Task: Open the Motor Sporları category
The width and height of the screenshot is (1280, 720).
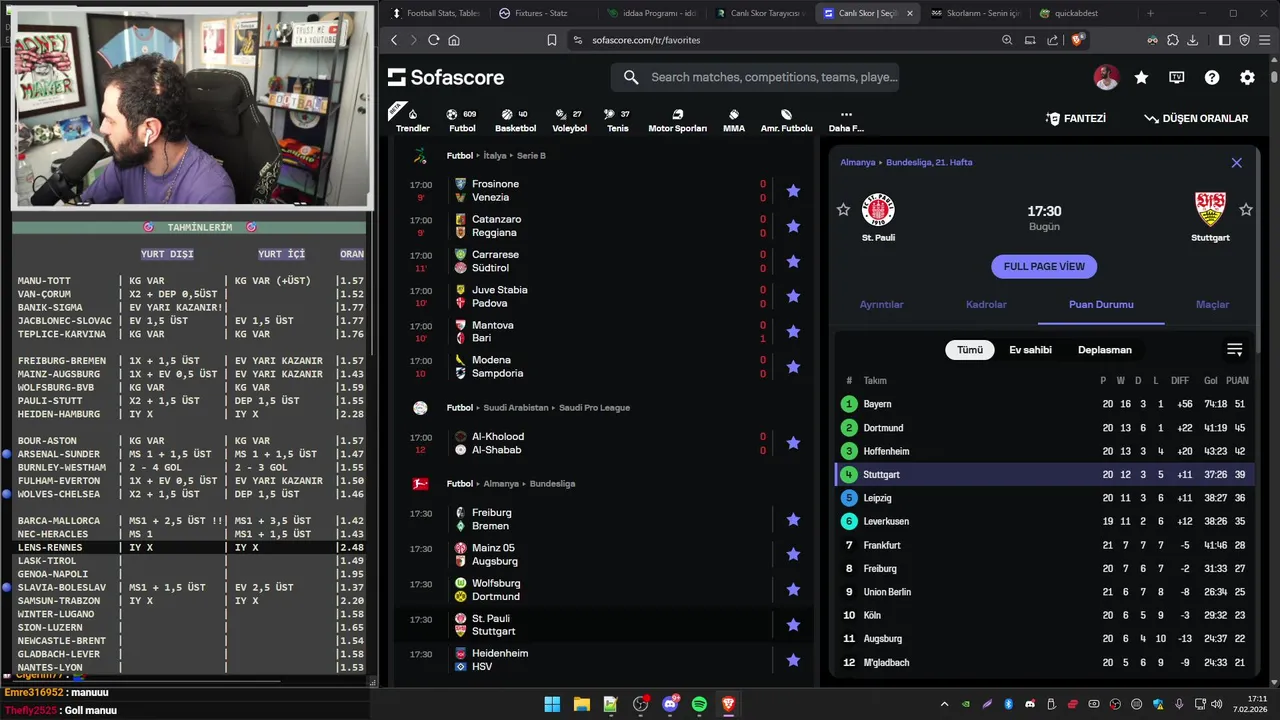Action: 677,120
